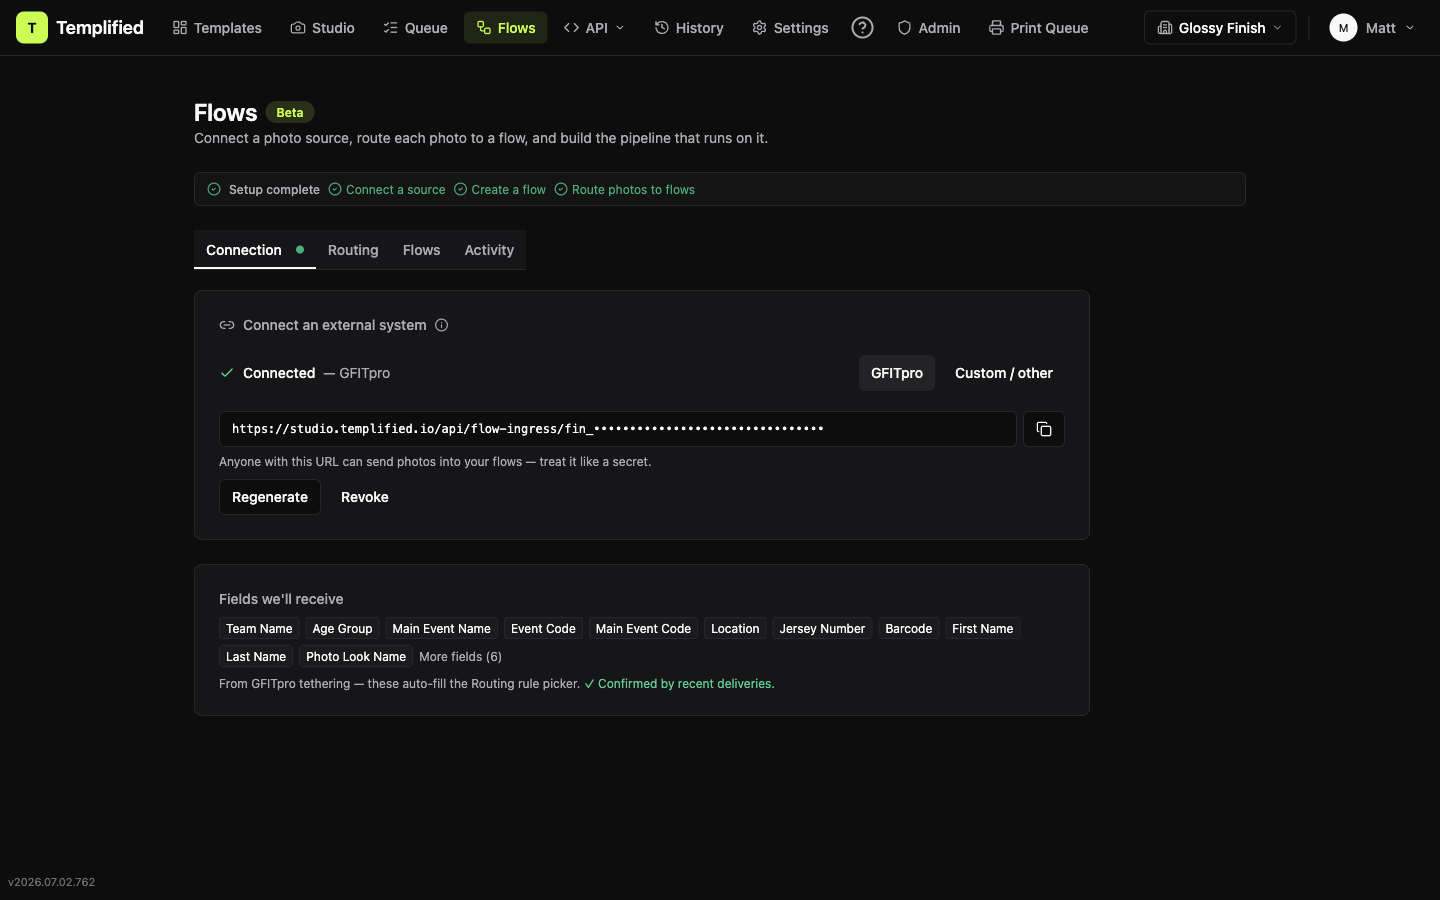
Task: Click the History clock icon
Action: [x=662, y=28]
